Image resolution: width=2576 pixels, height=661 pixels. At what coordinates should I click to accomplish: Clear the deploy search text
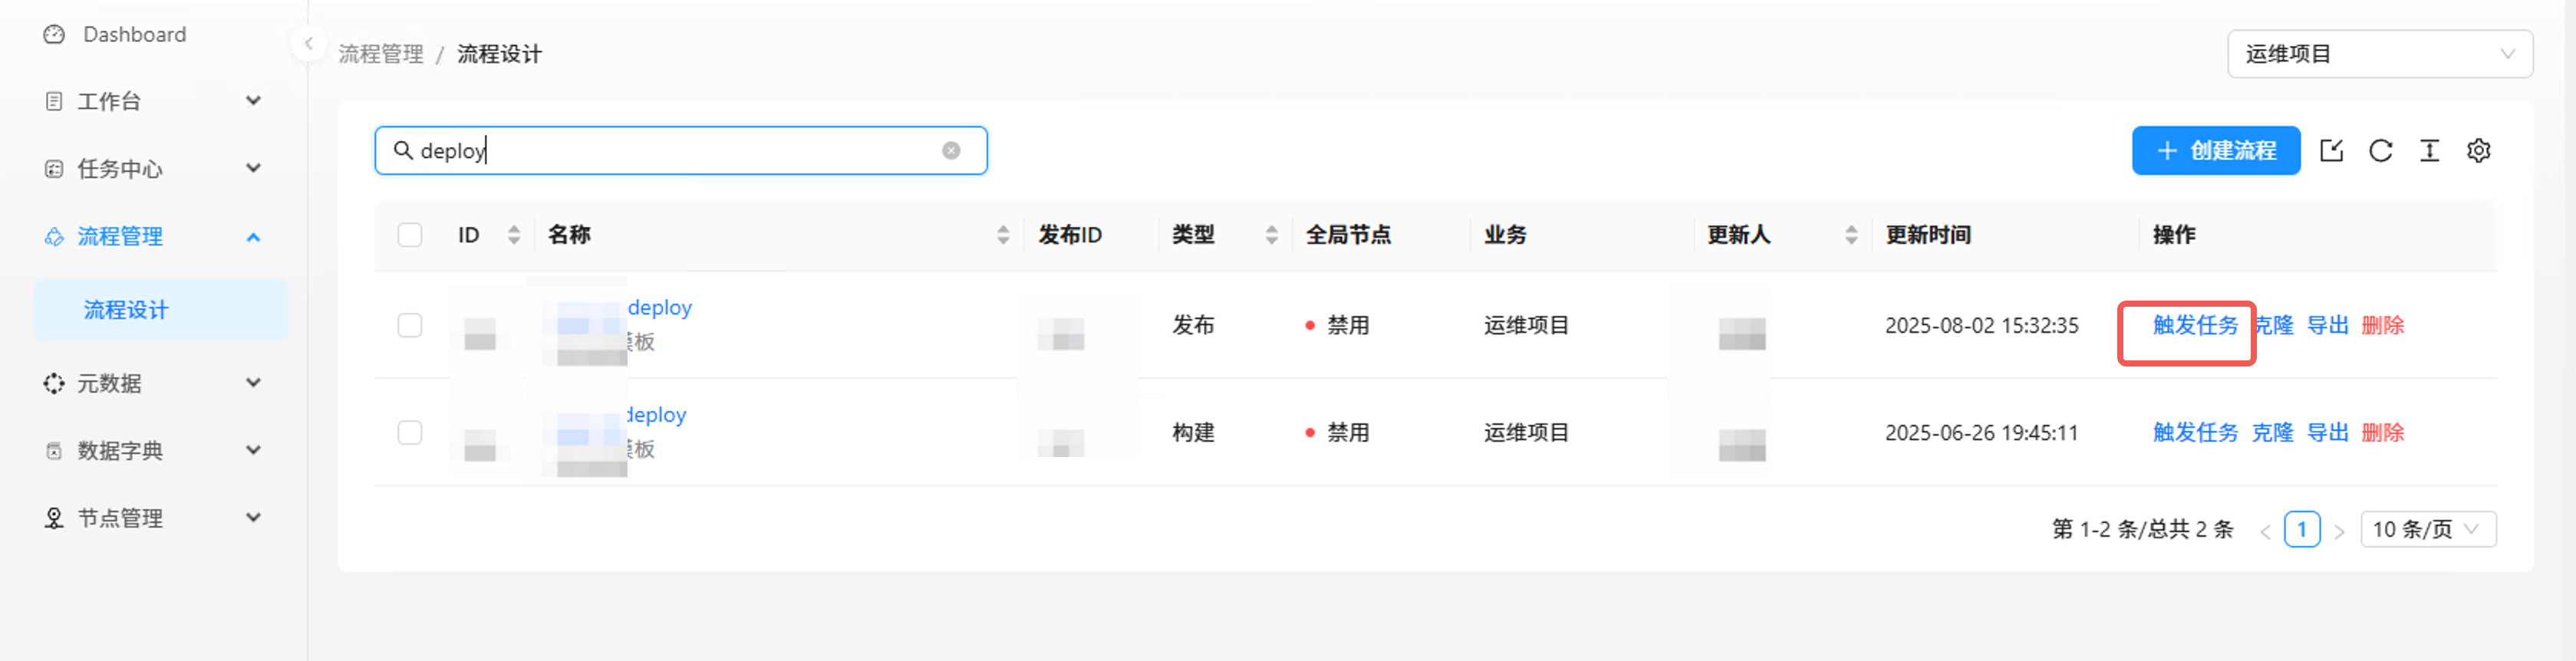tap(950, 150)
